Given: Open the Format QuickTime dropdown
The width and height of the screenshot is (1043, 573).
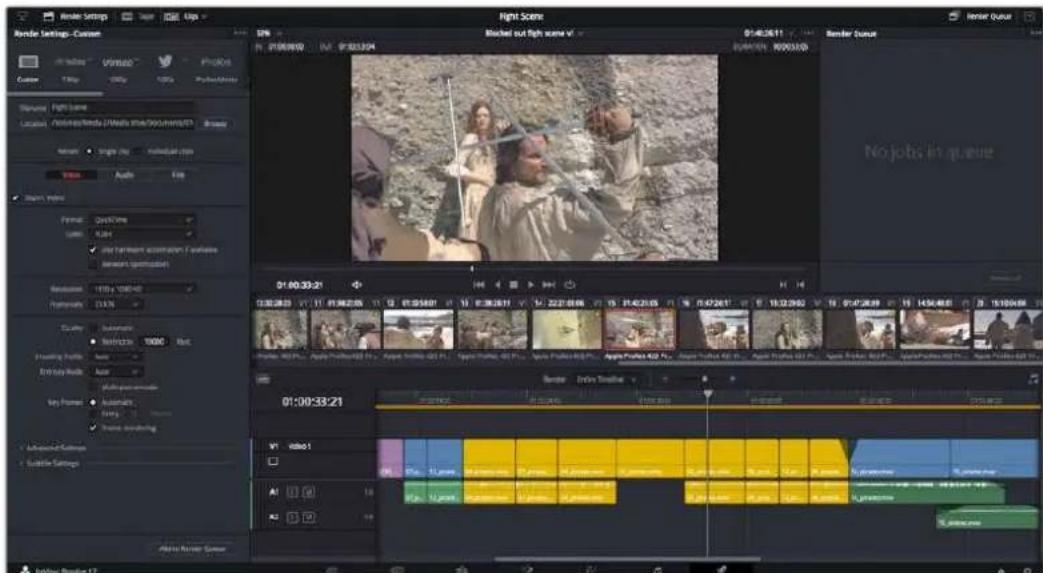Looking at the screenshot, I should (x=144, y=220).
